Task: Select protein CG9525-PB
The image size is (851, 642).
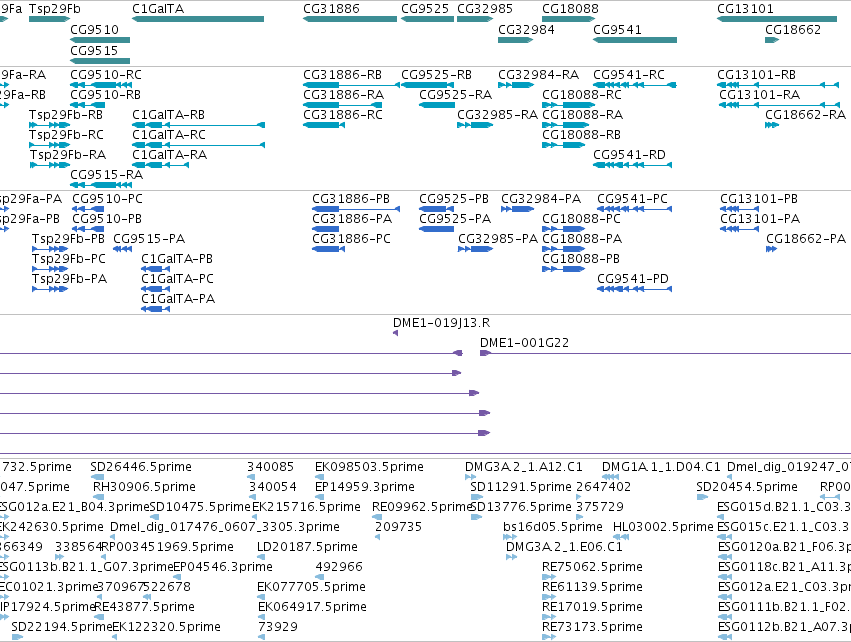Action: 436,209
